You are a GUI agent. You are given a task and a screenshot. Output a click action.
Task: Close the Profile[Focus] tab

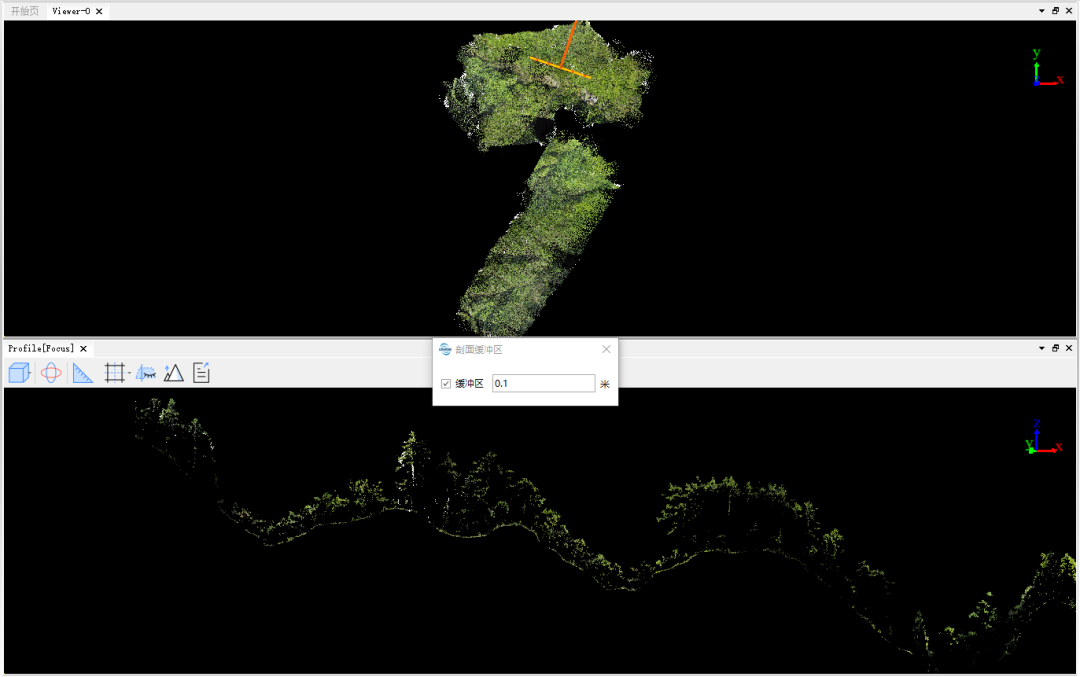(x=83, y=348)
